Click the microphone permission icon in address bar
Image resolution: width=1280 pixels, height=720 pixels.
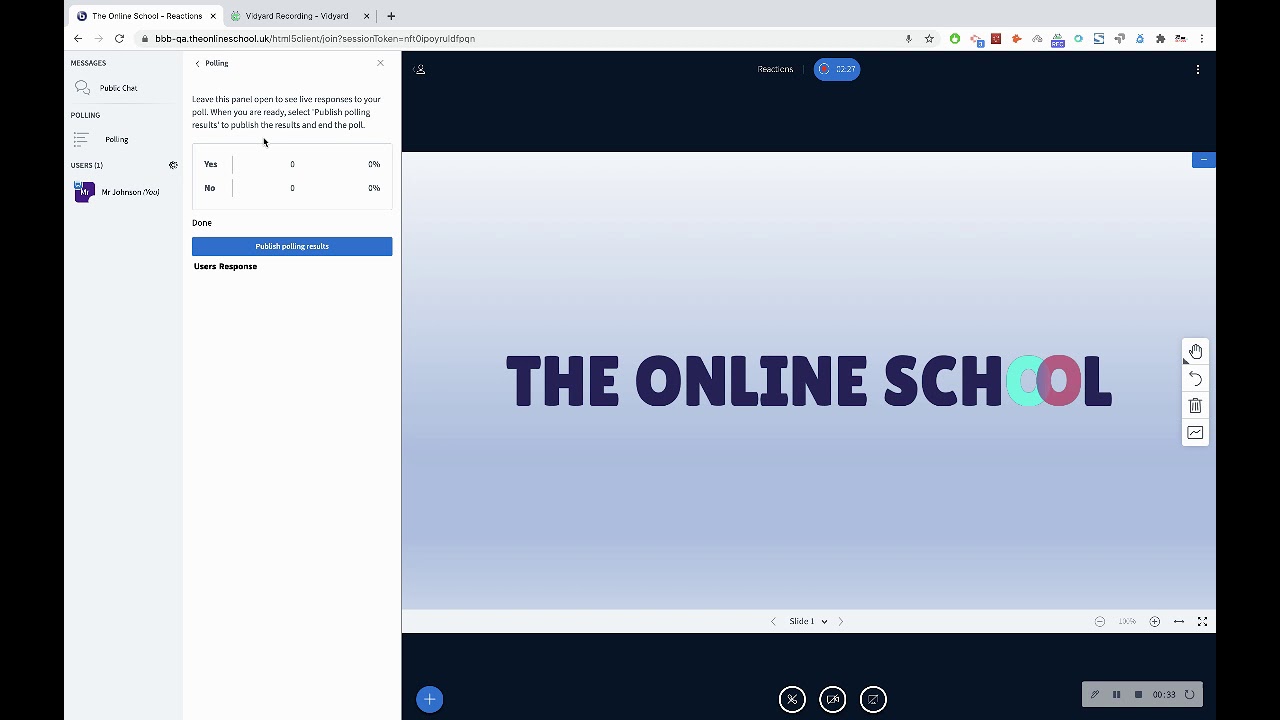(908, 38)
